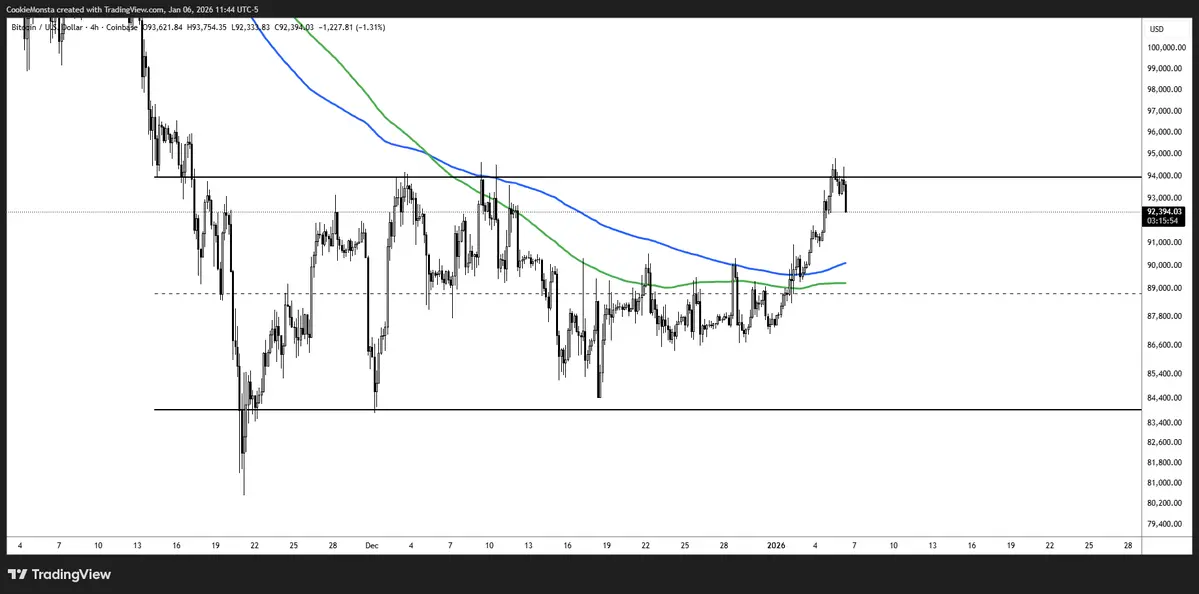Click the TradingView logo at bottom left
The image size is (1199, 594).
[60, 574]
